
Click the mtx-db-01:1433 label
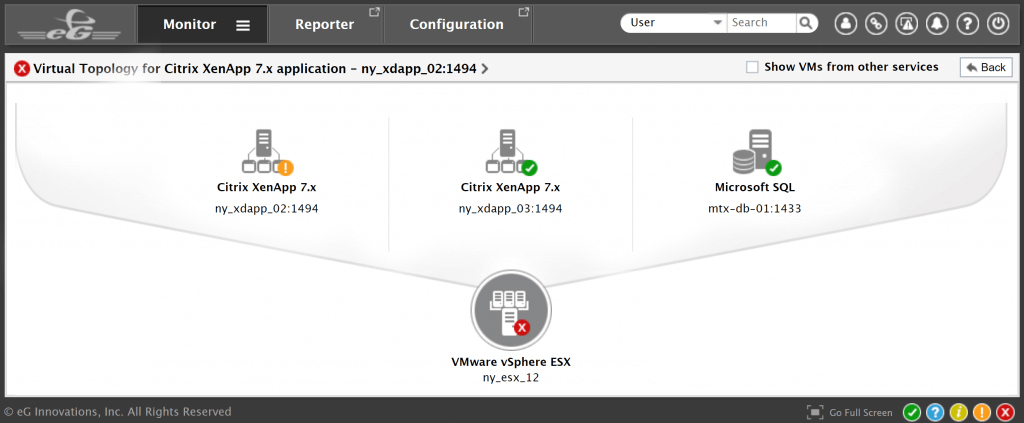(x=755, y=209)
